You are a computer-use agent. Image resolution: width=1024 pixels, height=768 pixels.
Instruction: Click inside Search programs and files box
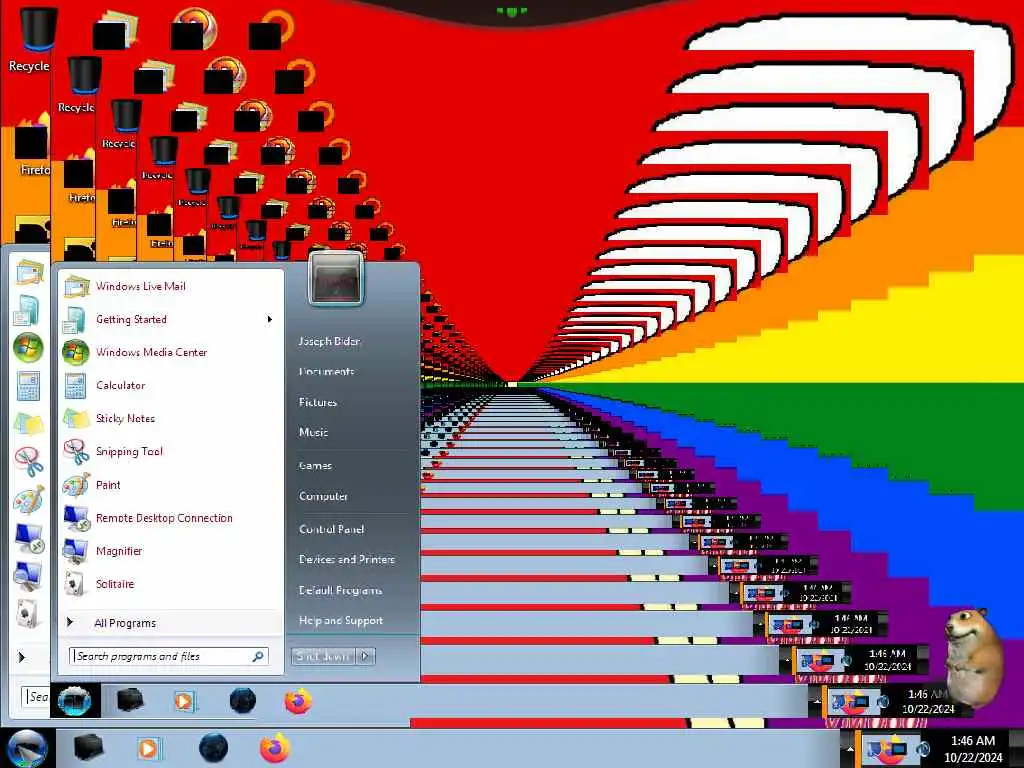point(168,656)
